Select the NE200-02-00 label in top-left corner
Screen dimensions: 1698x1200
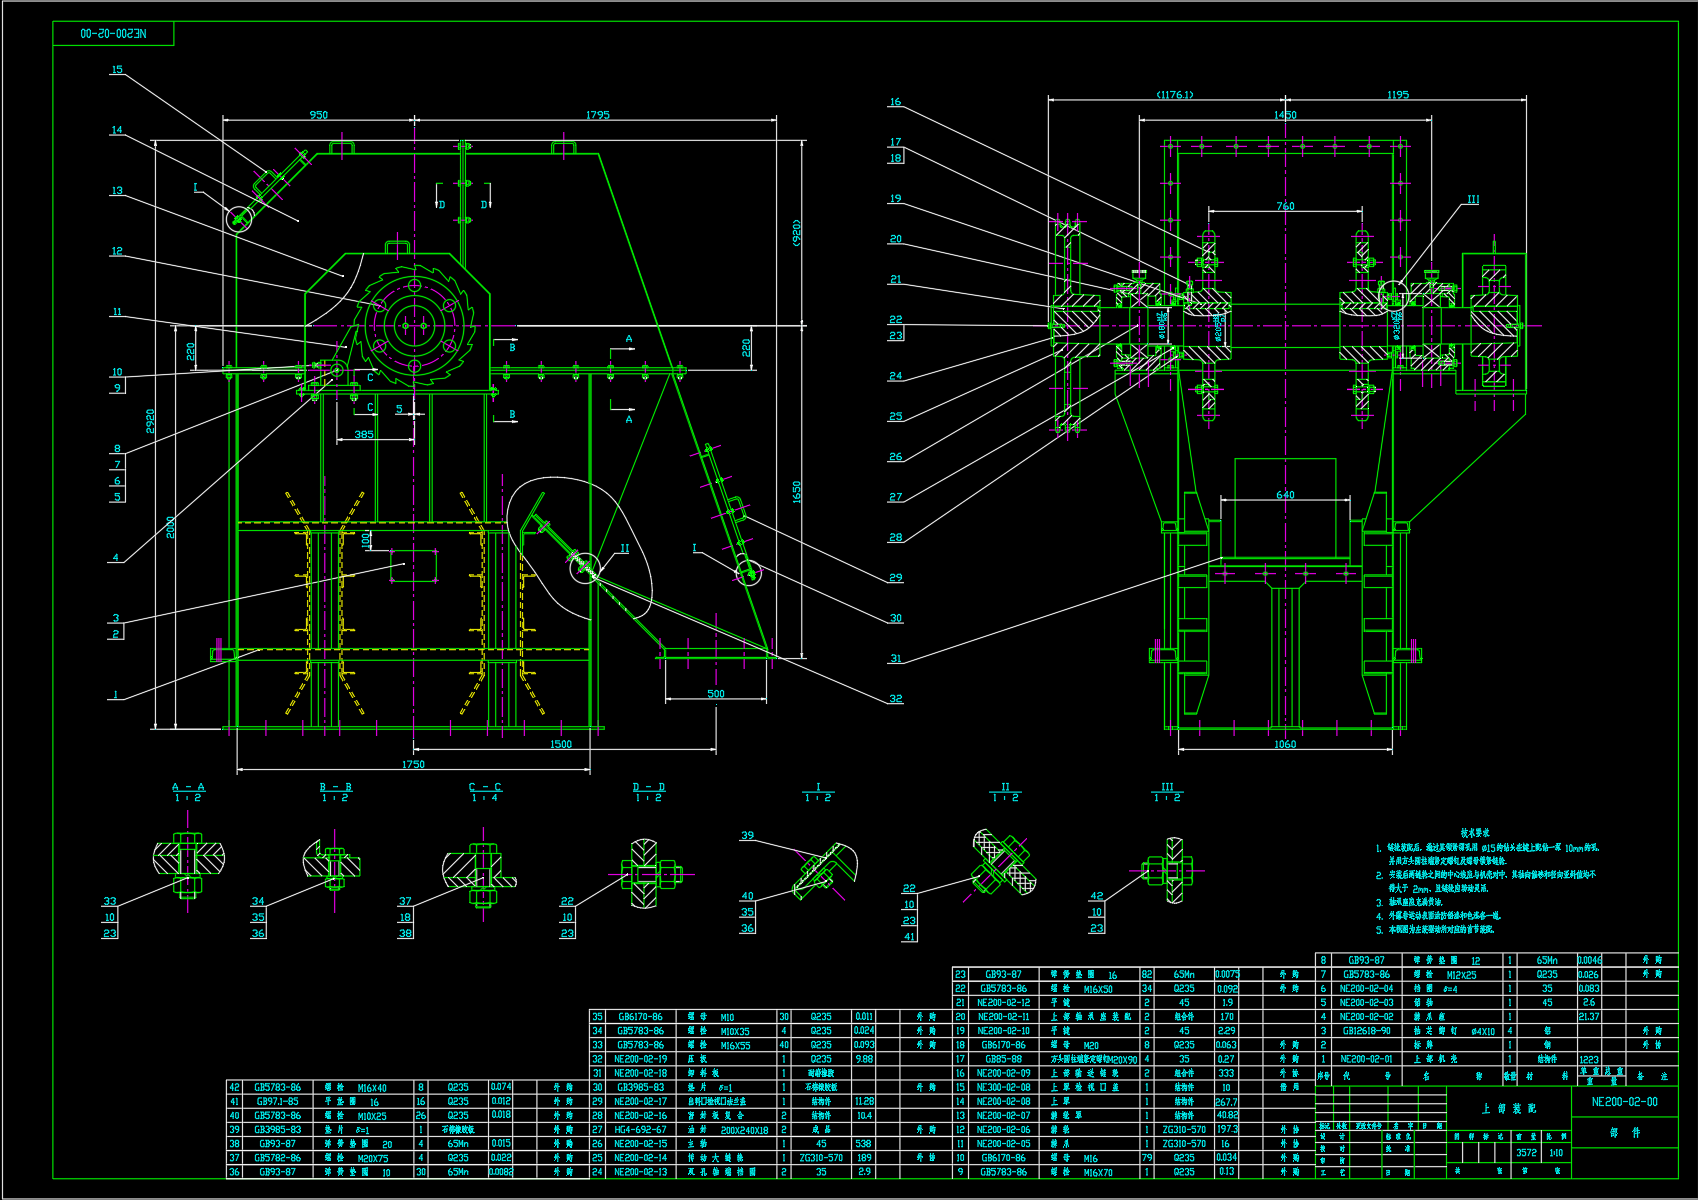[x=113, y=33]
